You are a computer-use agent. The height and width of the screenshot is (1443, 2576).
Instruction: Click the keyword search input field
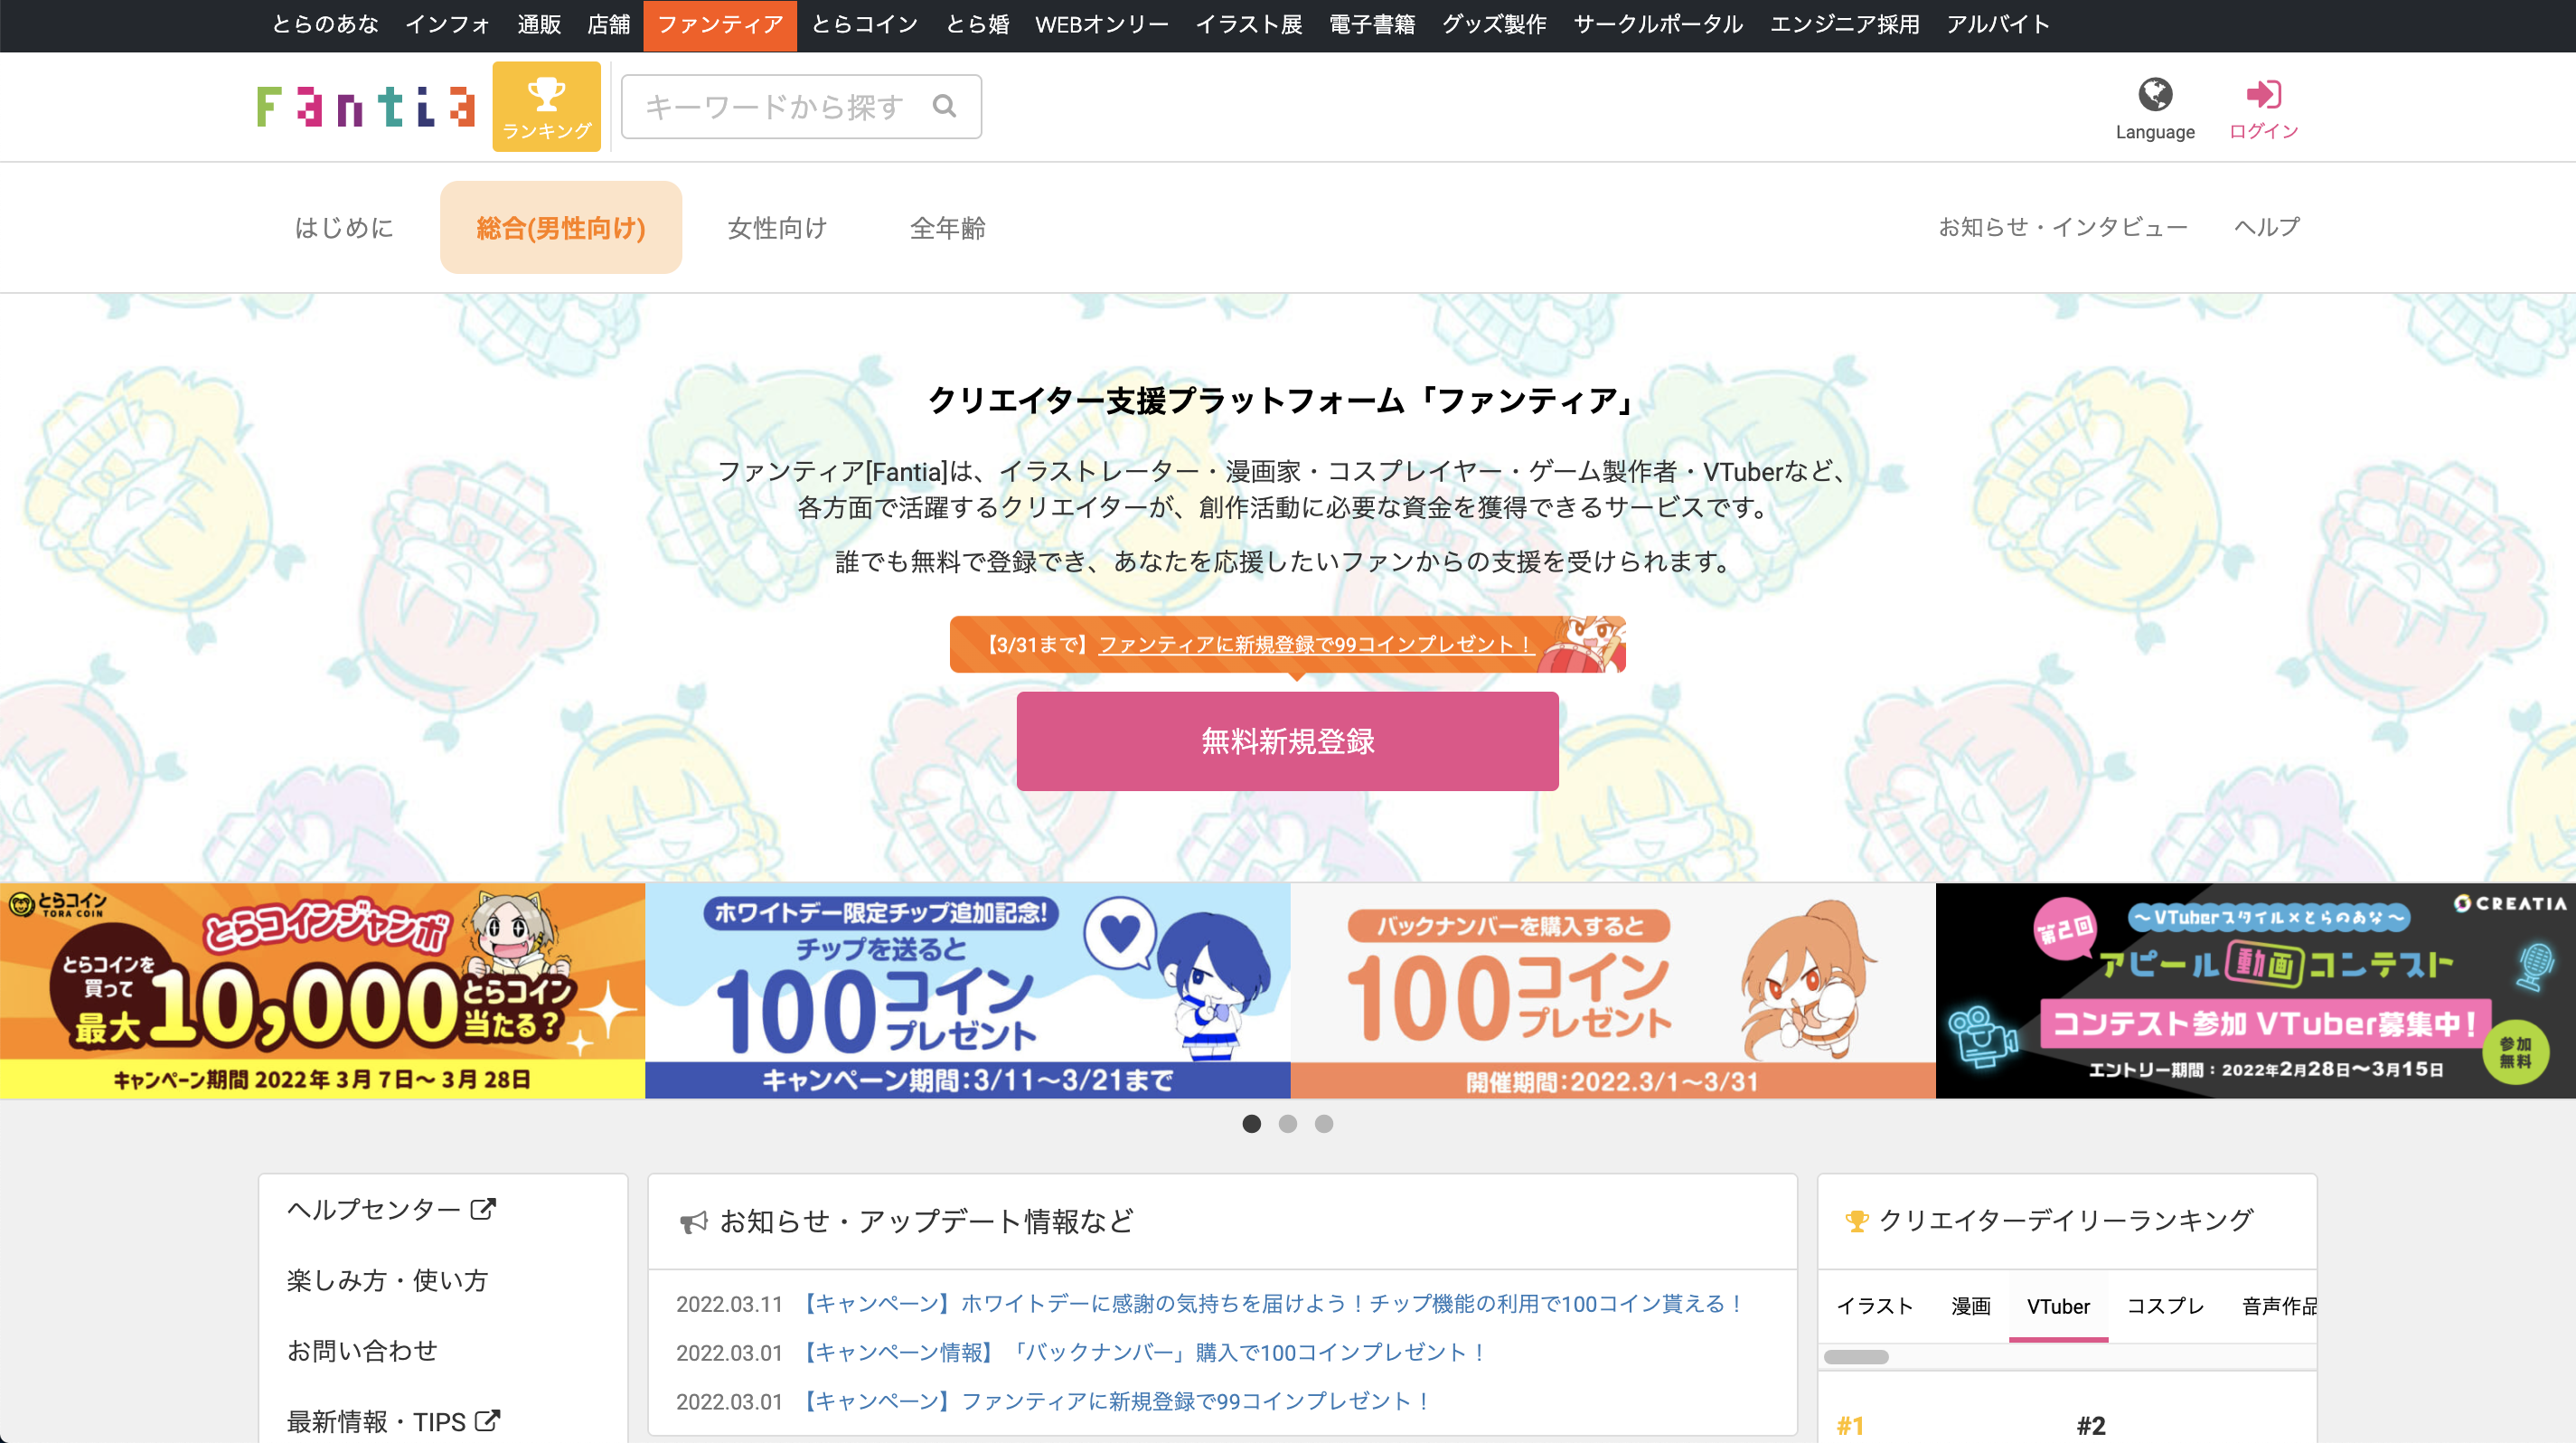tap(780, 105)
